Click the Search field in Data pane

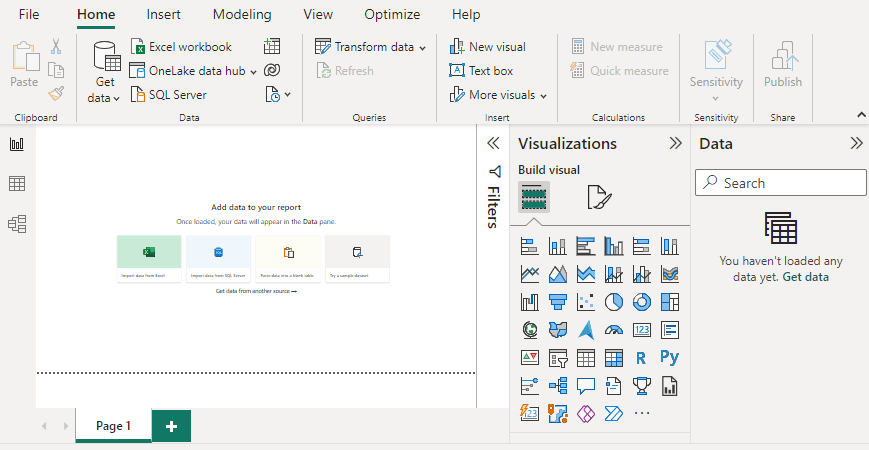pyautogui.click(x=781, y=183)
